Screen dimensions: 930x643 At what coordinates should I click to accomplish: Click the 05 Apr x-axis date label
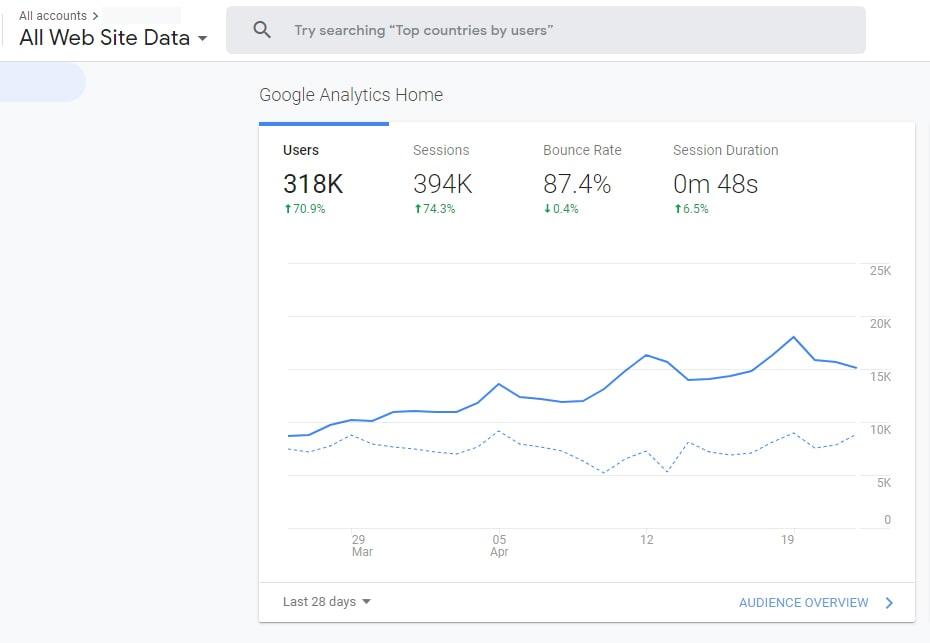499,545
